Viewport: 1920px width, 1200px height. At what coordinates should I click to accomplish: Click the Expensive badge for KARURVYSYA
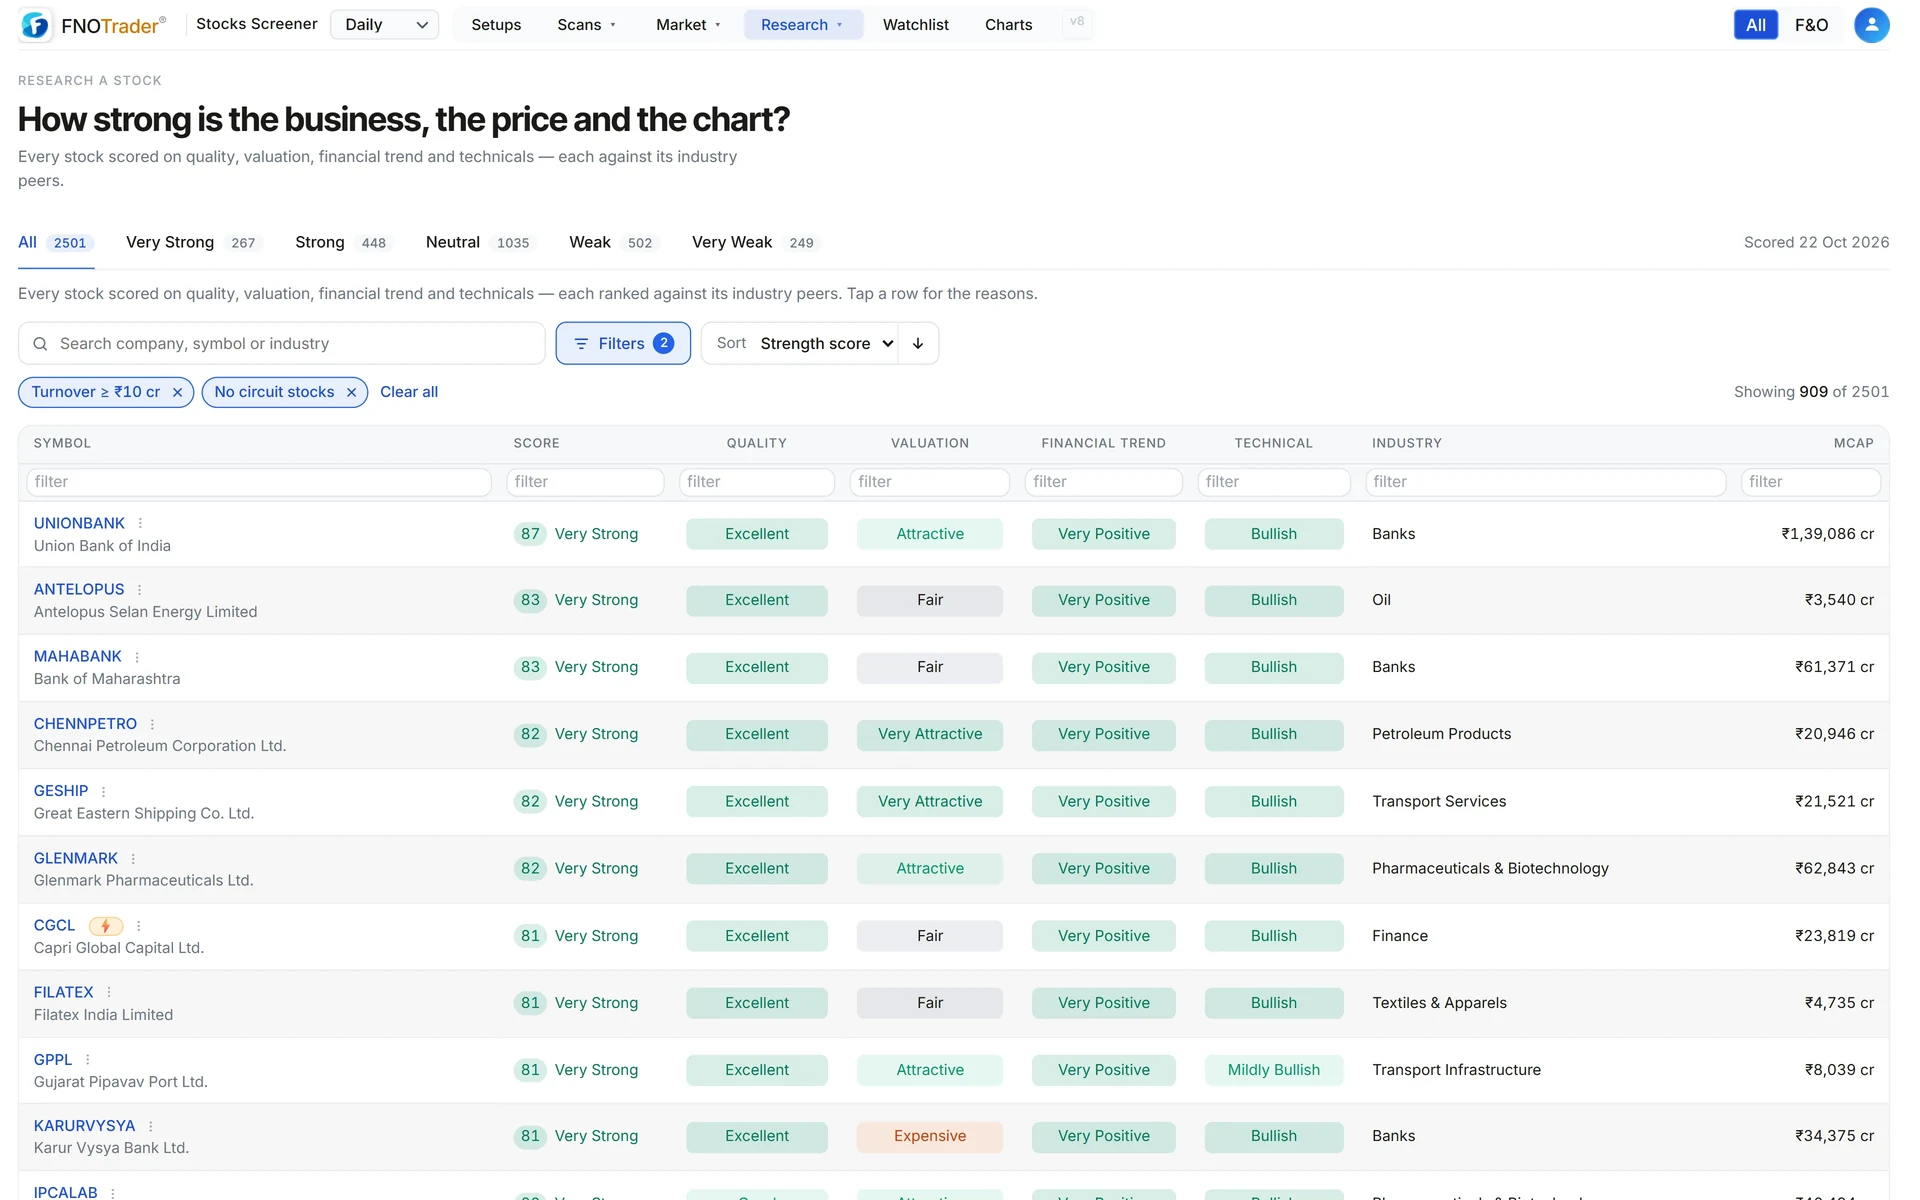click(x=930, y=1136)
